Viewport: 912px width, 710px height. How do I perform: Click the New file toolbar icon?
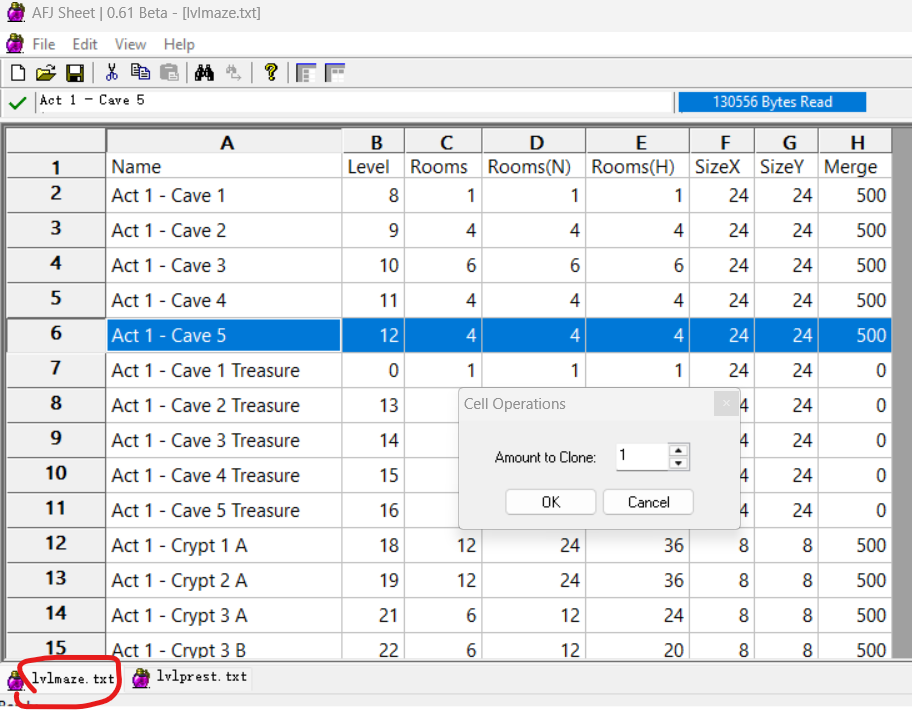[x=18, y=73]
